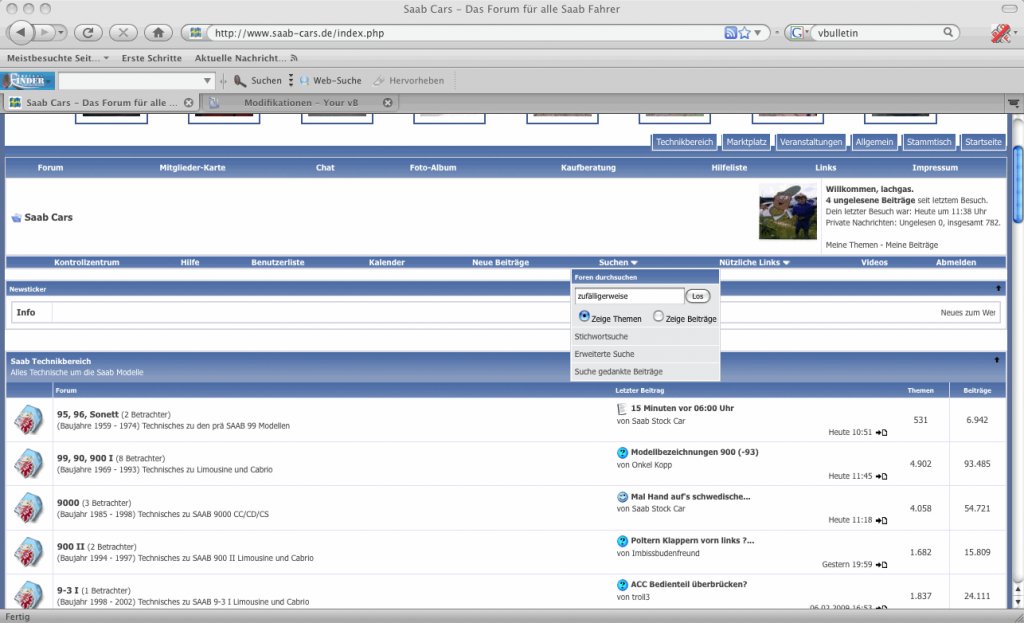Click the RSS feed icon in address bar
Image resolution: width=1024 pixels, height=623 pixels.
pos(731,33)
